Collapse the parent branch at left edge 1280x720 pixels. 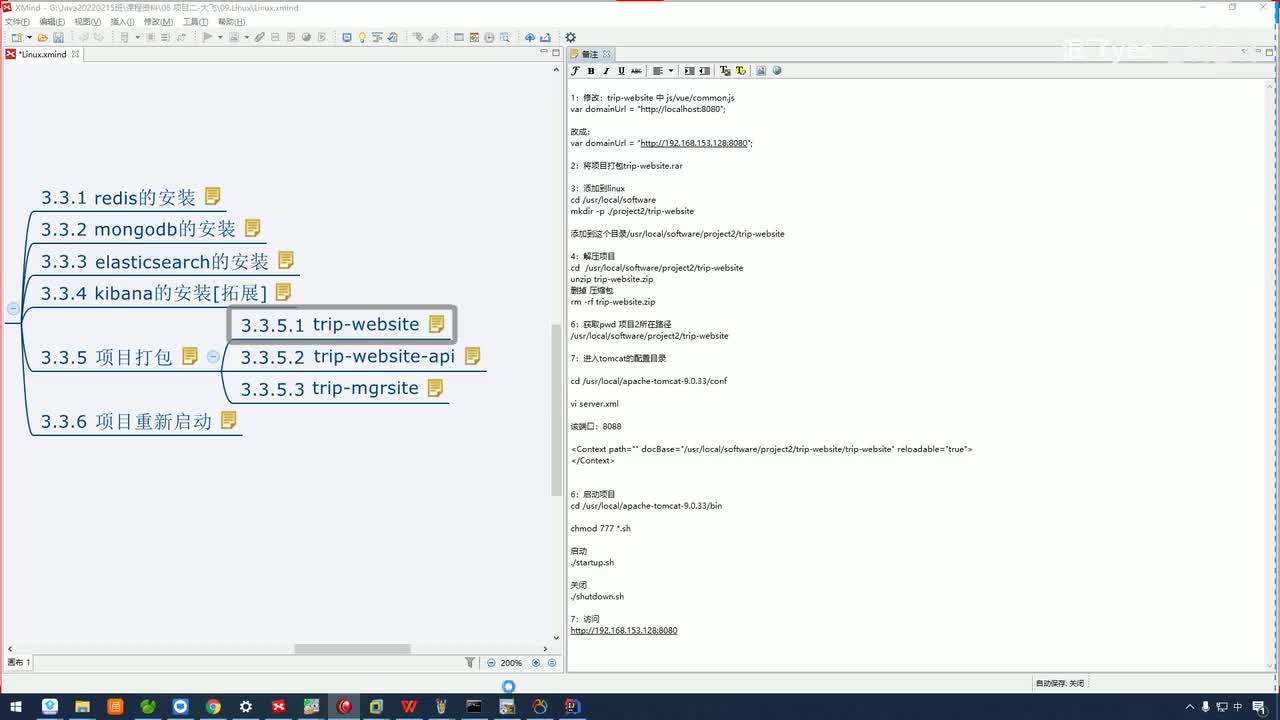point(13,308)
